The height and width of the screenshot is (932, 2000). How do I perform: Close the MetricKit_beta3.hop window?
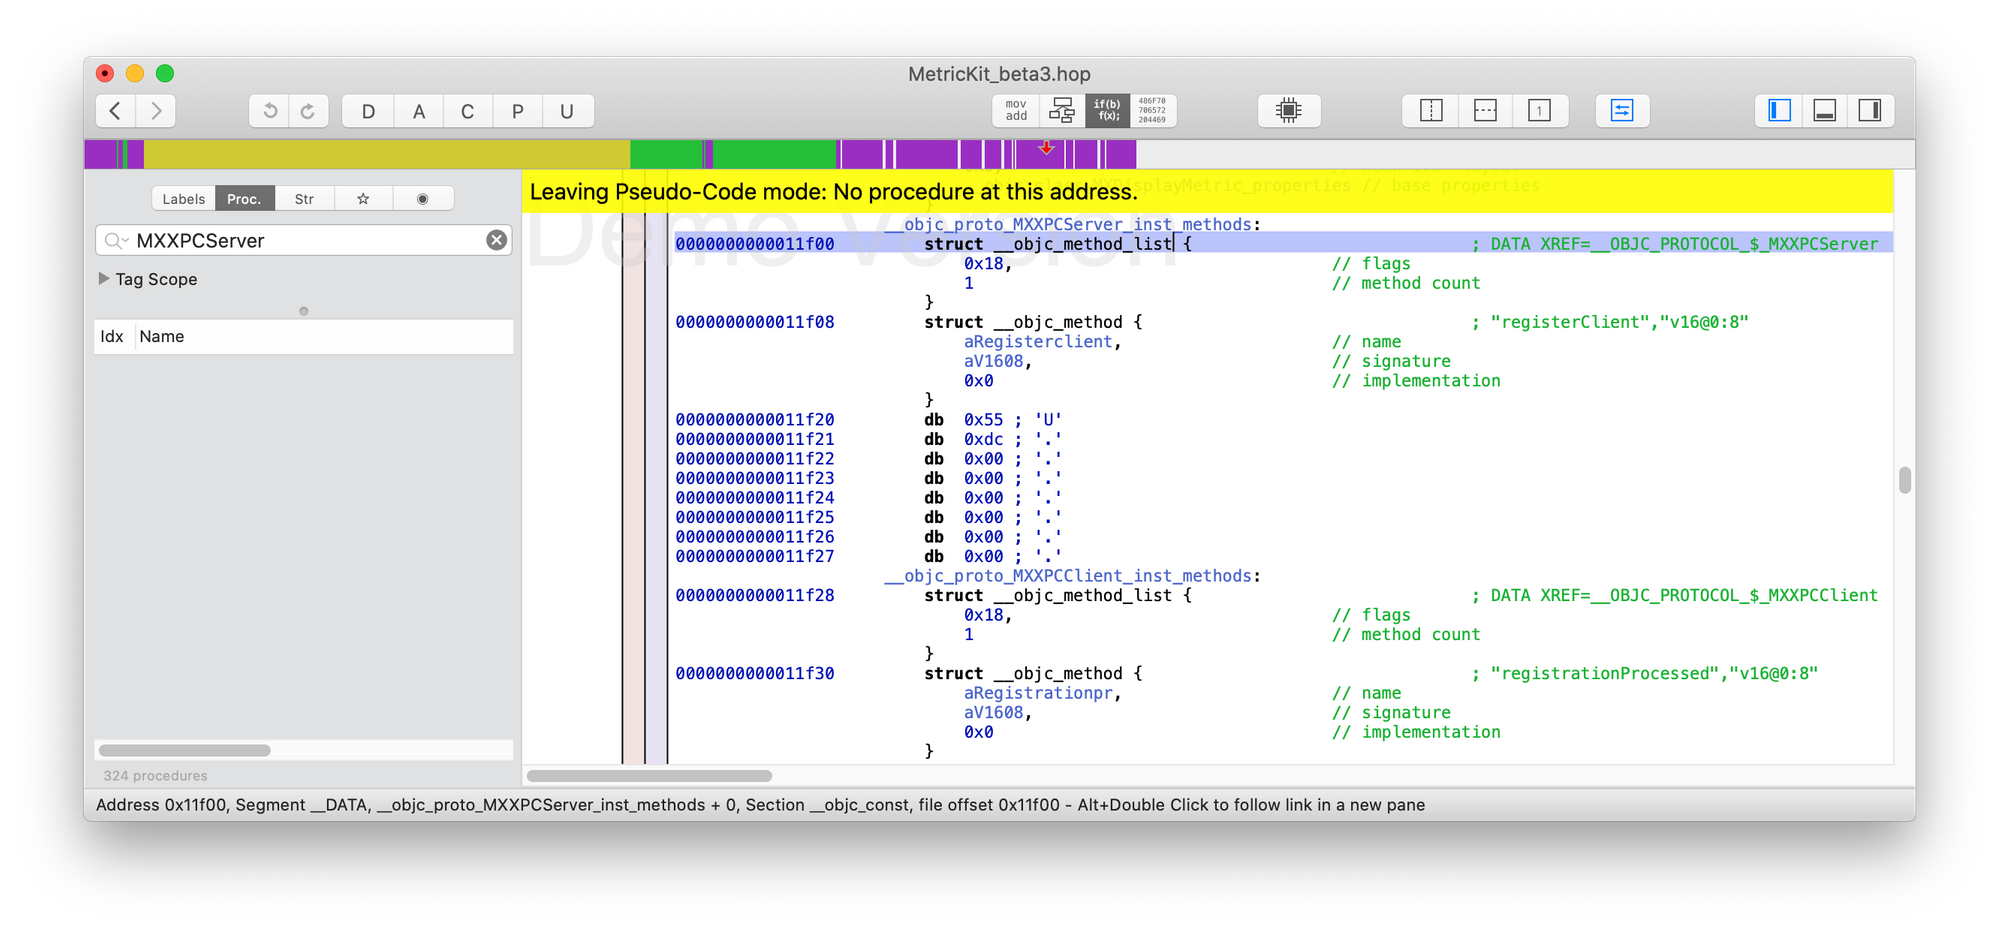(x=105, y=73)
